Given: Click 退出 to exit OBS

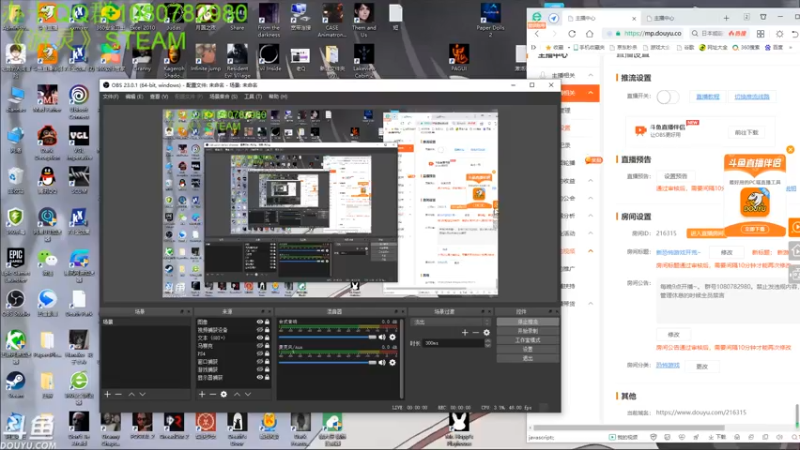Looking at the screenshot, I should tap(528, 359).
